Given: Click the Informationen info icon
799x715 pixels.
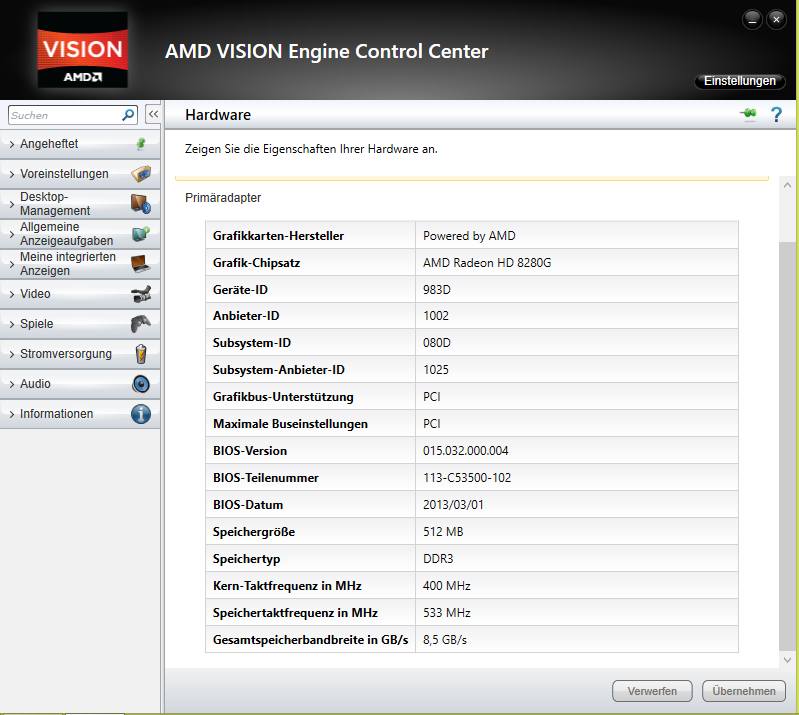Looking at the screenshot, I should point(141,414).
